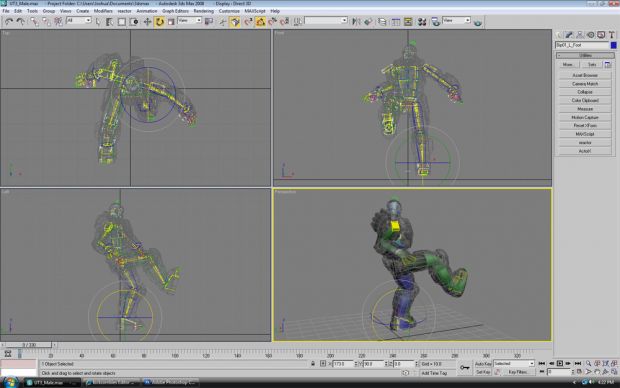Open the File menu
The image size is (620, 388).
[x=6, y=11]
